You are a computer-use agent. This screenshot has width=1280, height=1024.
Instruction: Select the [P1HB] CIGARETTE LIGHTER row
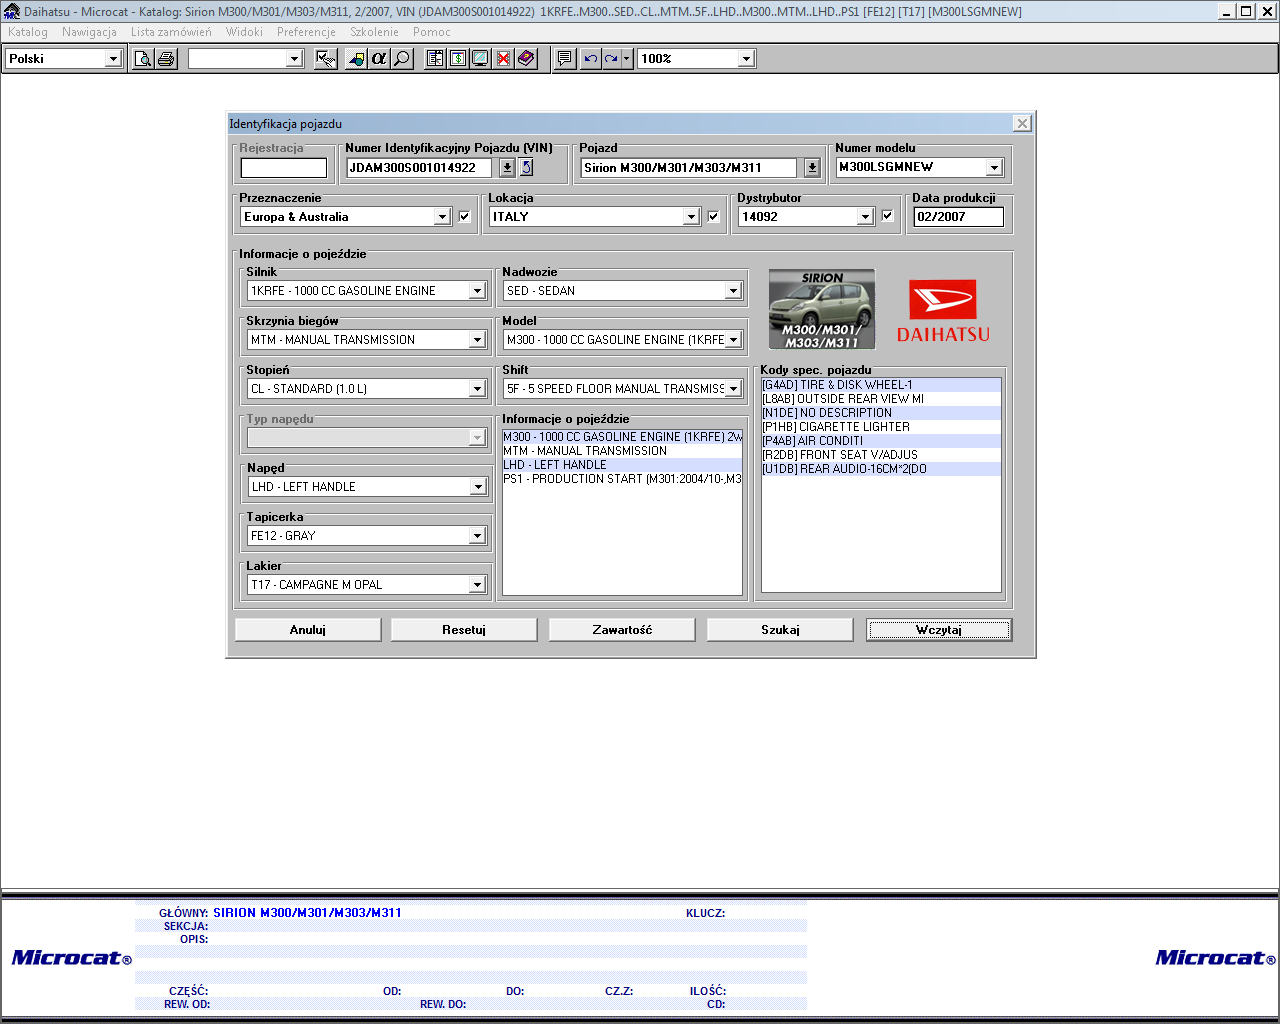(x=881, y=427)
